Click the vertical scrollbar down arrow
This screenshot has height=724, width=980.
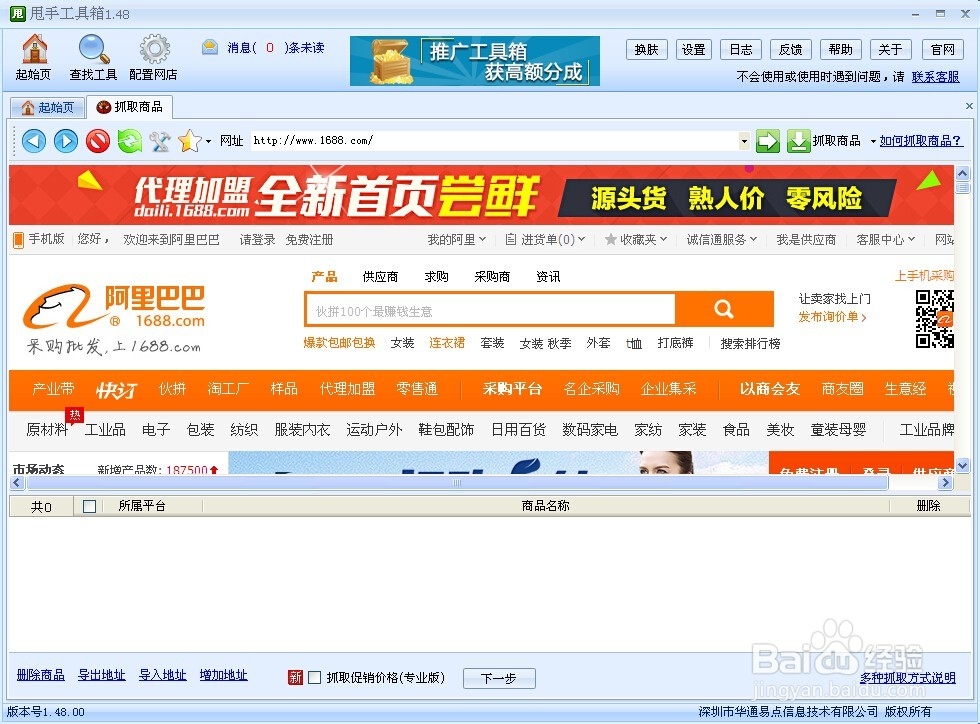pyautogui.click(x=962, y=465)
